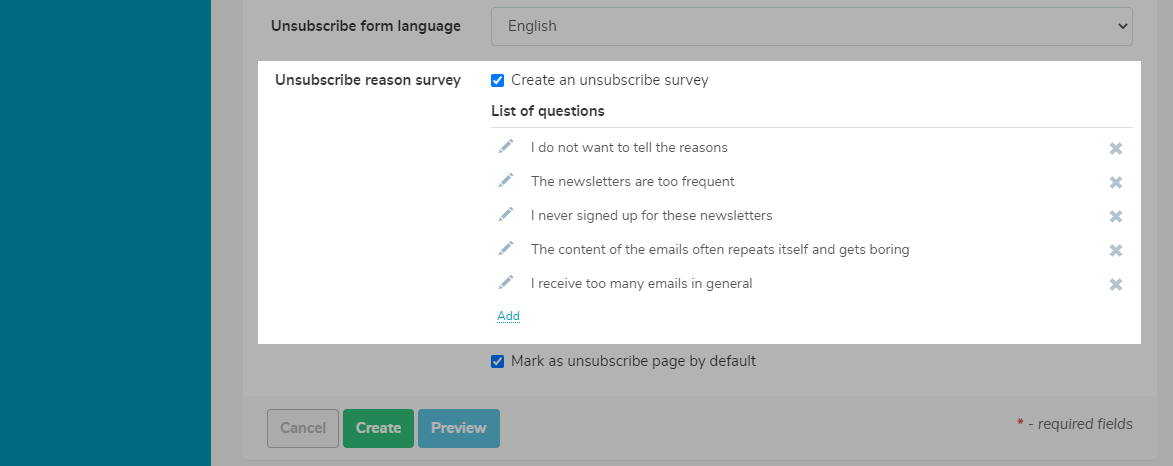Toggle 'Mark as unsubscribe page by default'
This screenshot has width=1173, height=466.
click(498, 362)
